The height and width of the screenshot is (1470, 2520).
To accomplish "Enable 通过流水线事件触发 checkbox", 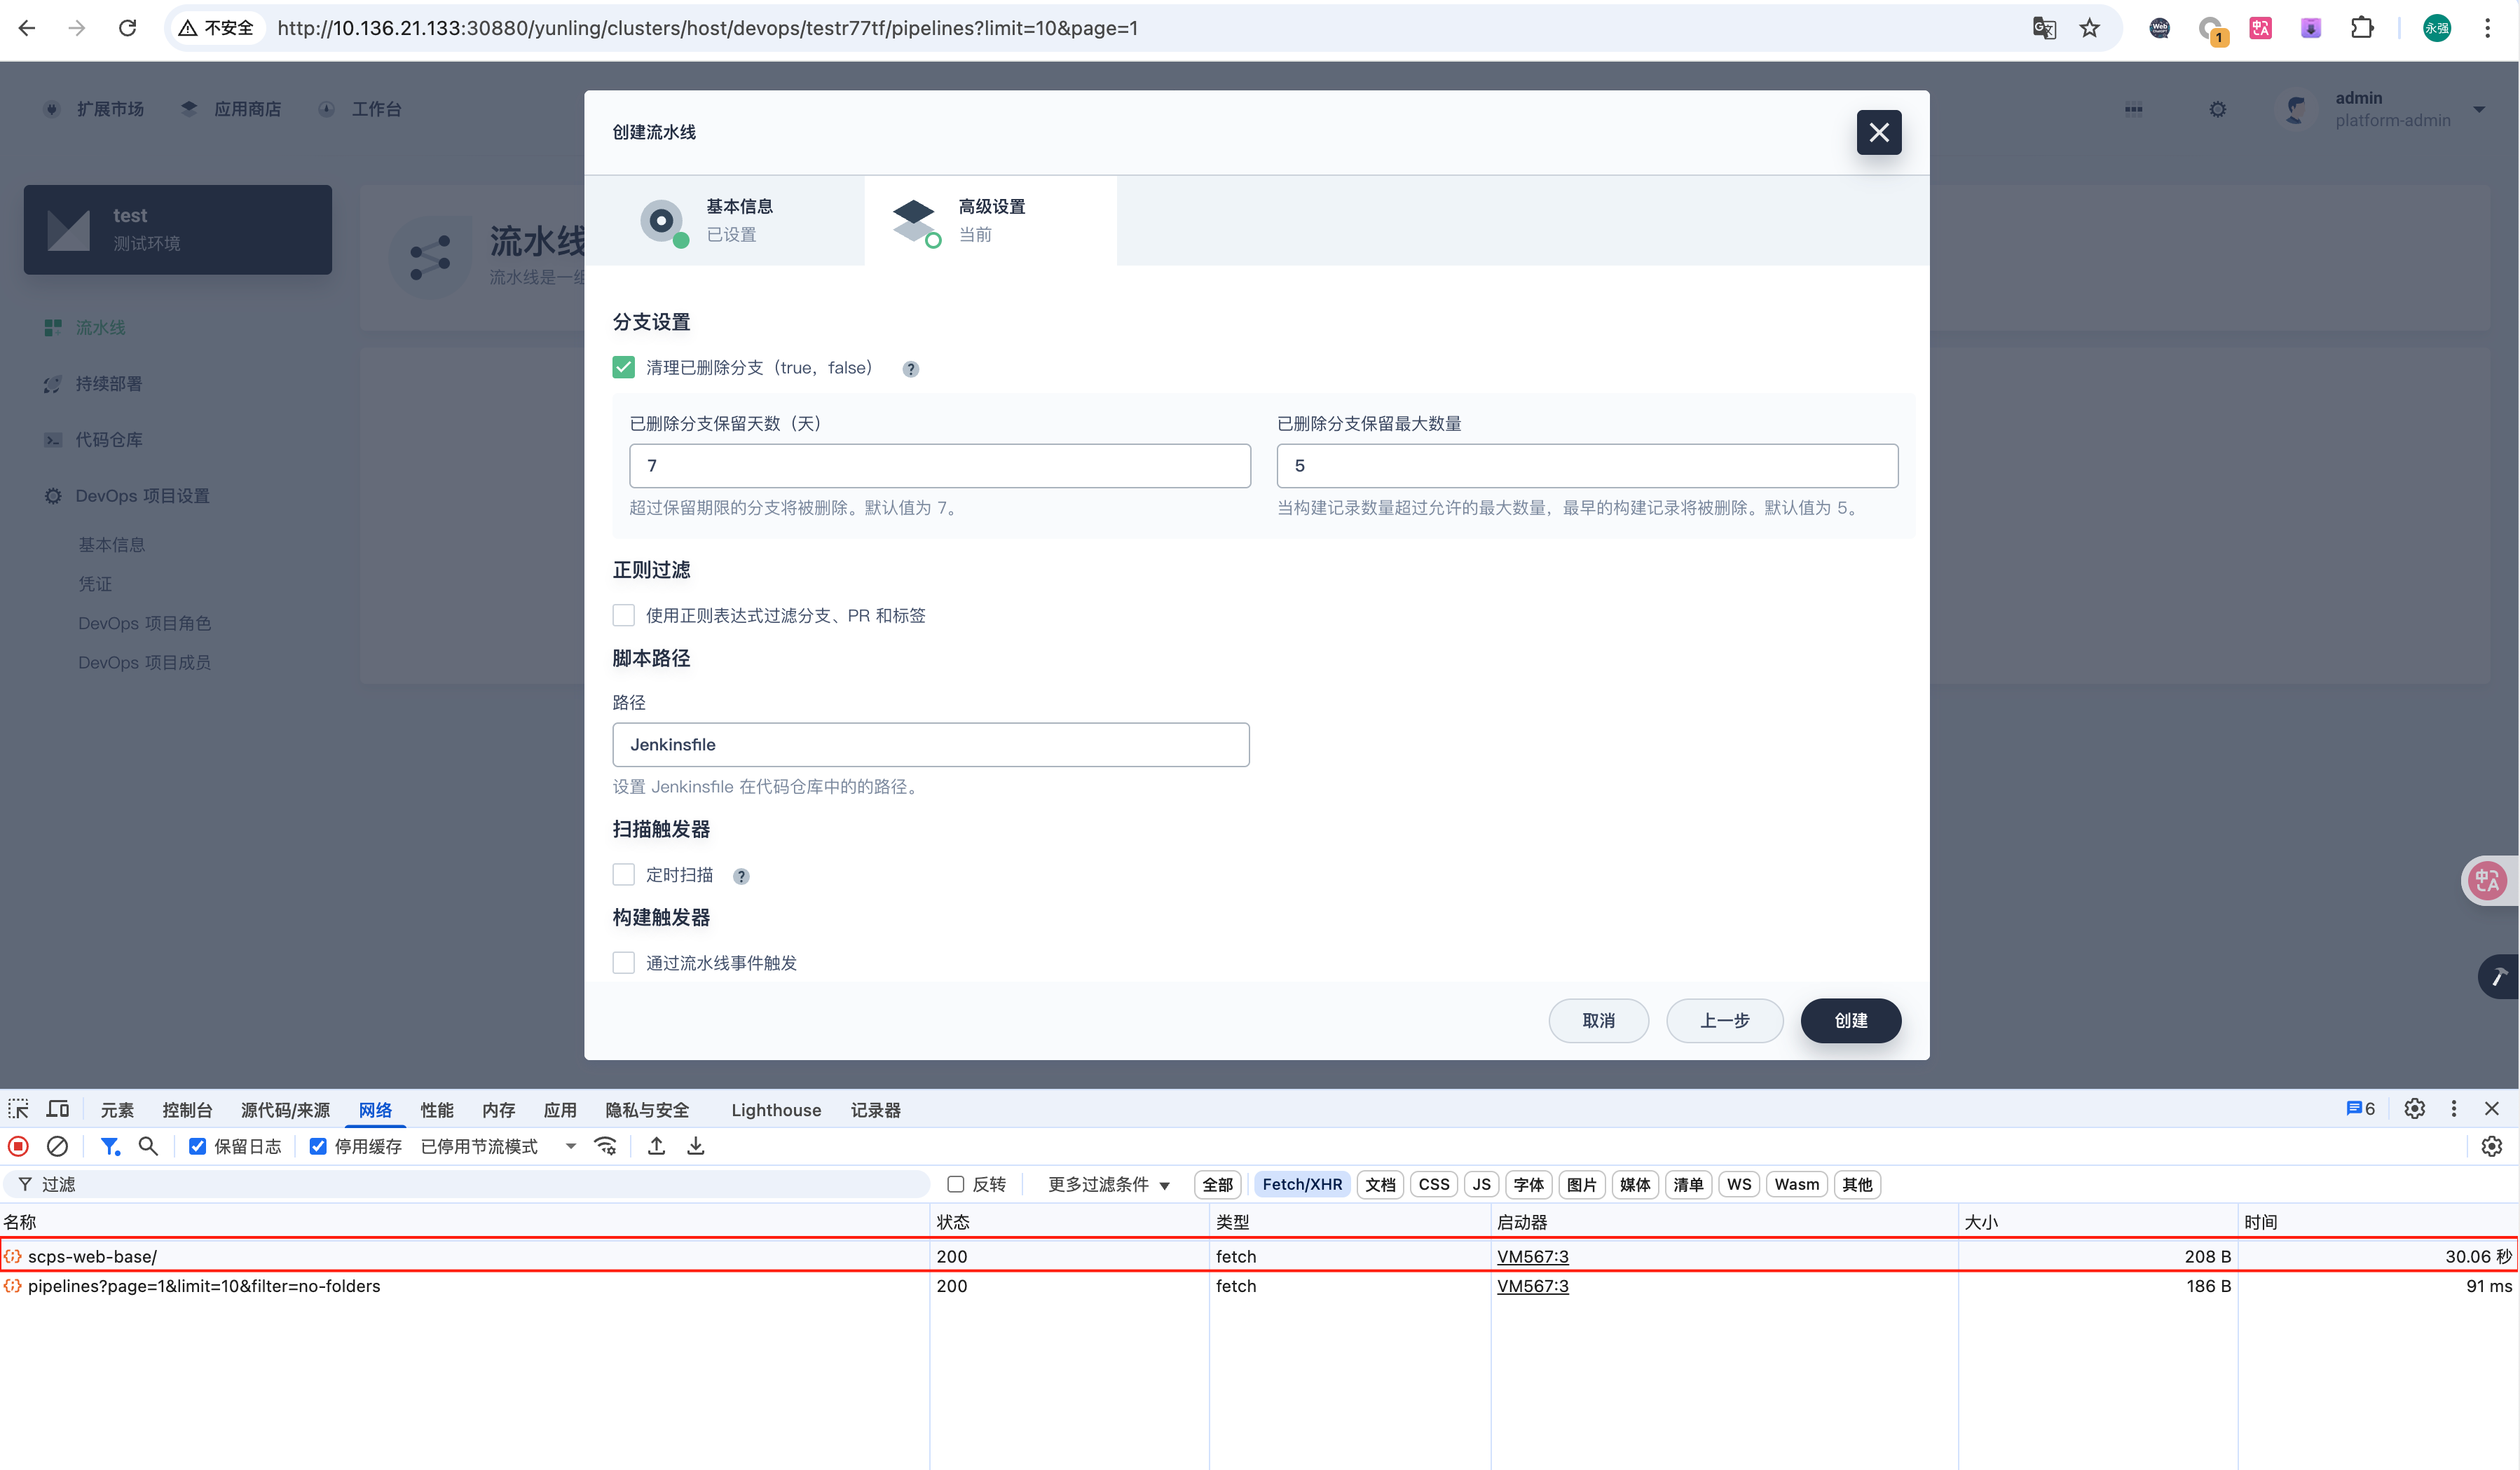I will pyautogui.click(x=624, y=963).
